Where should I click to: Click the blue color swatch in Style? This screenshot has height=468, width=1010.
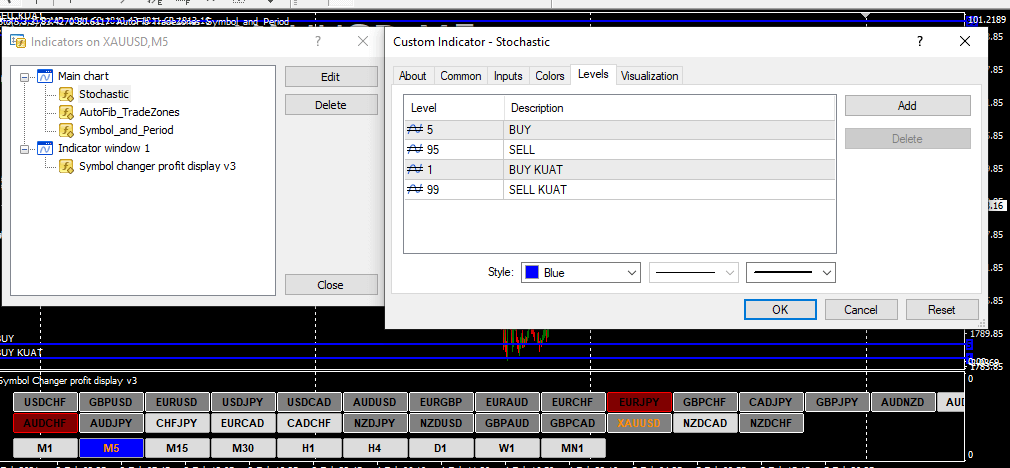coord(533,272)
